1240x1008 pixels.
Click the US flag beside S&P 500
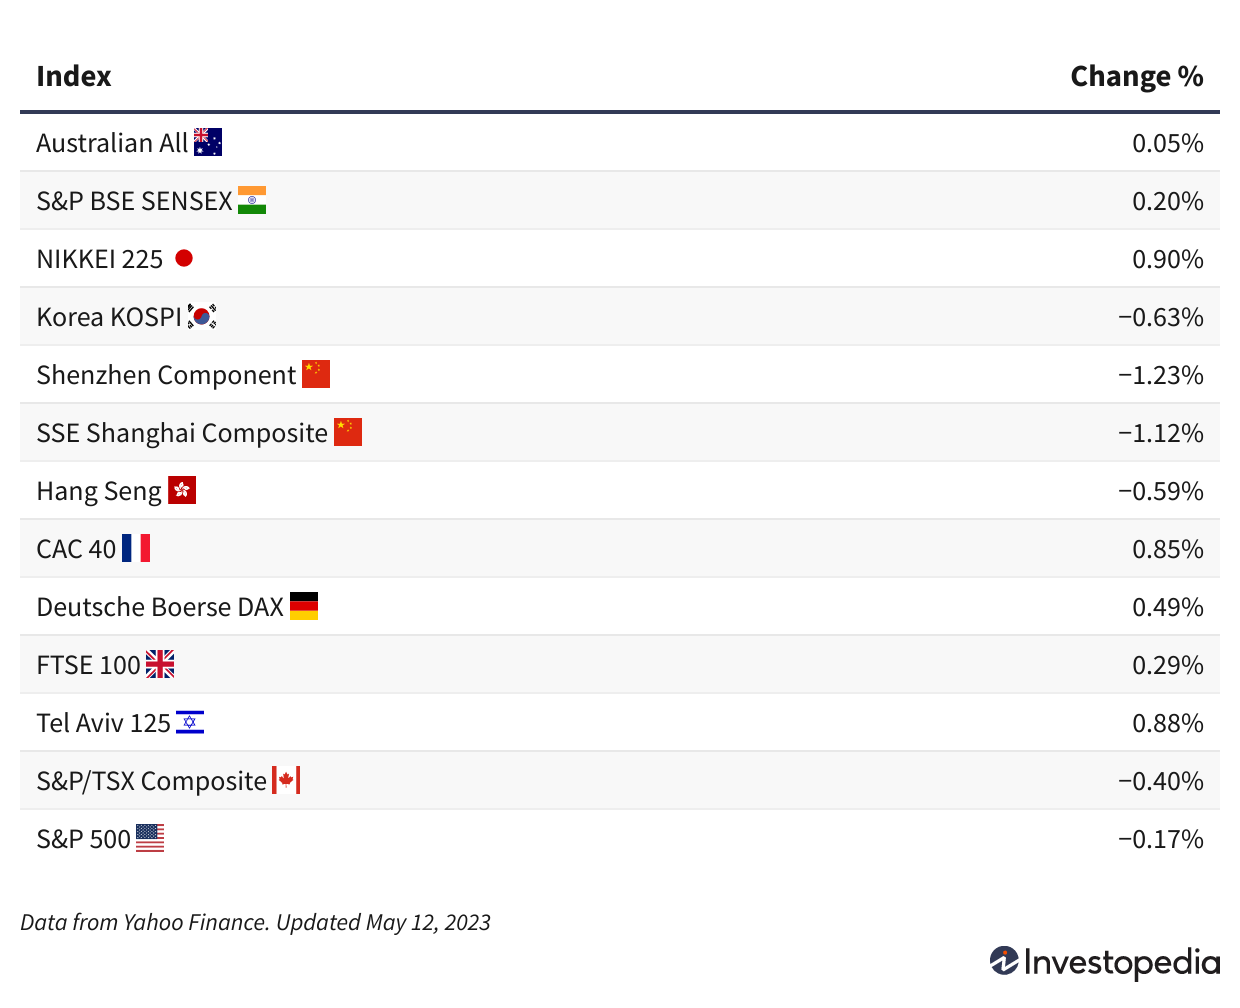coord(150,839)
